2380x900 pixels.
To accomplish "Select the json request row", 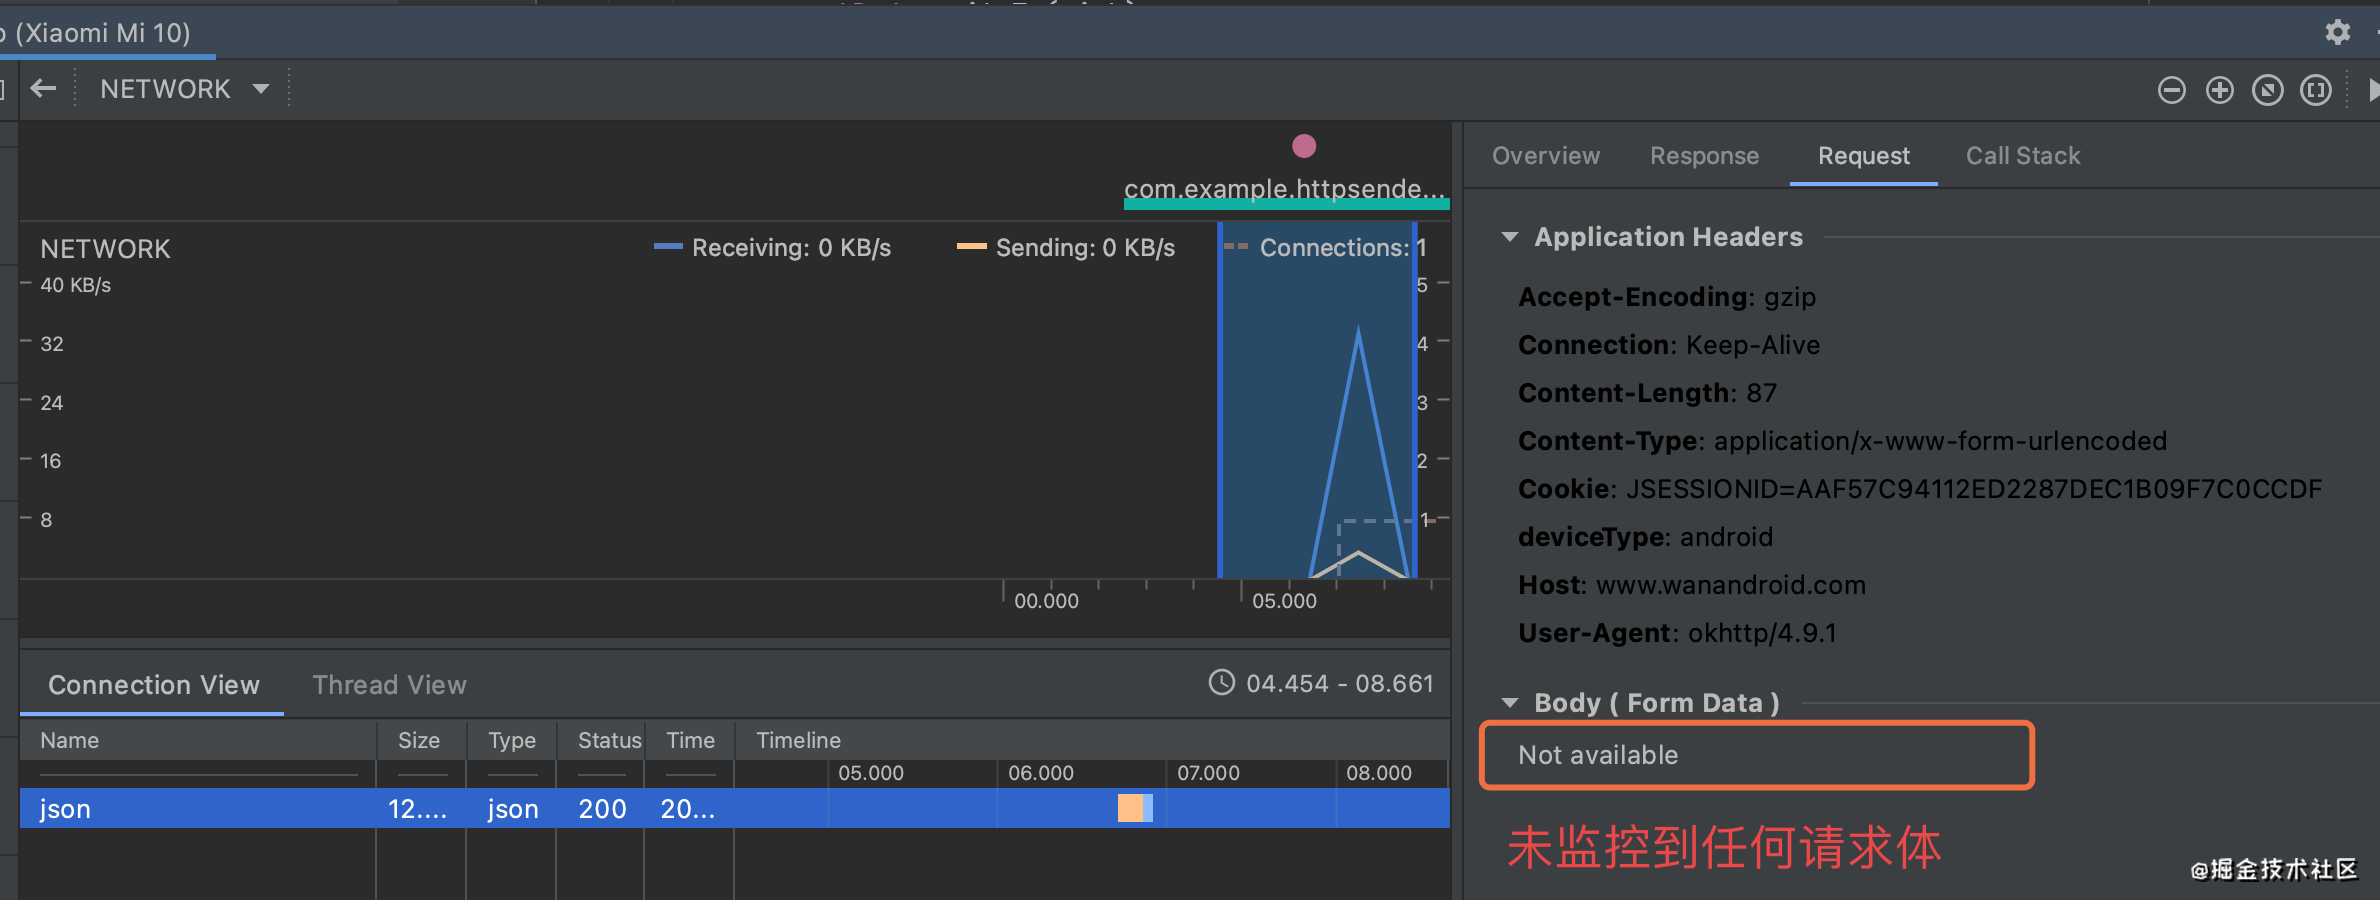I will pos(734,808).
